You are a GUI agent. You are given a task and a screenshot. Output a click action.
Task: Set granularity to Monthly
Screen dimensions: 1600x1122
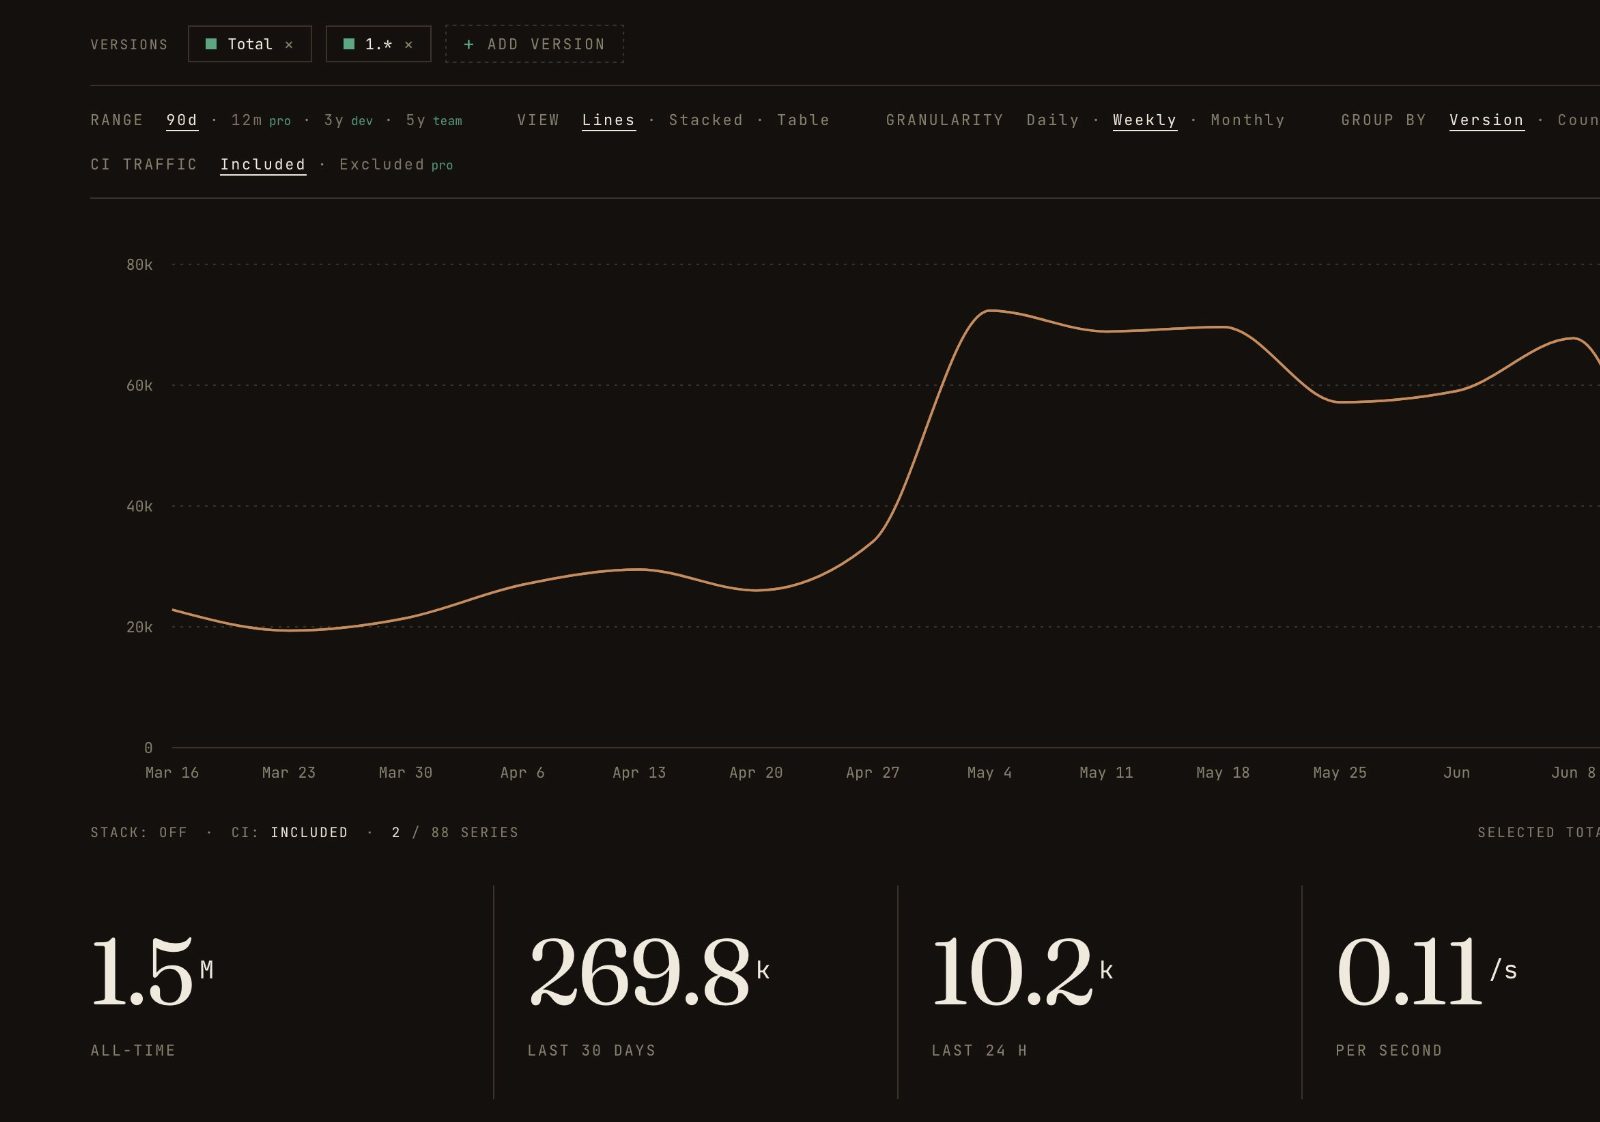coord(1248,120)
